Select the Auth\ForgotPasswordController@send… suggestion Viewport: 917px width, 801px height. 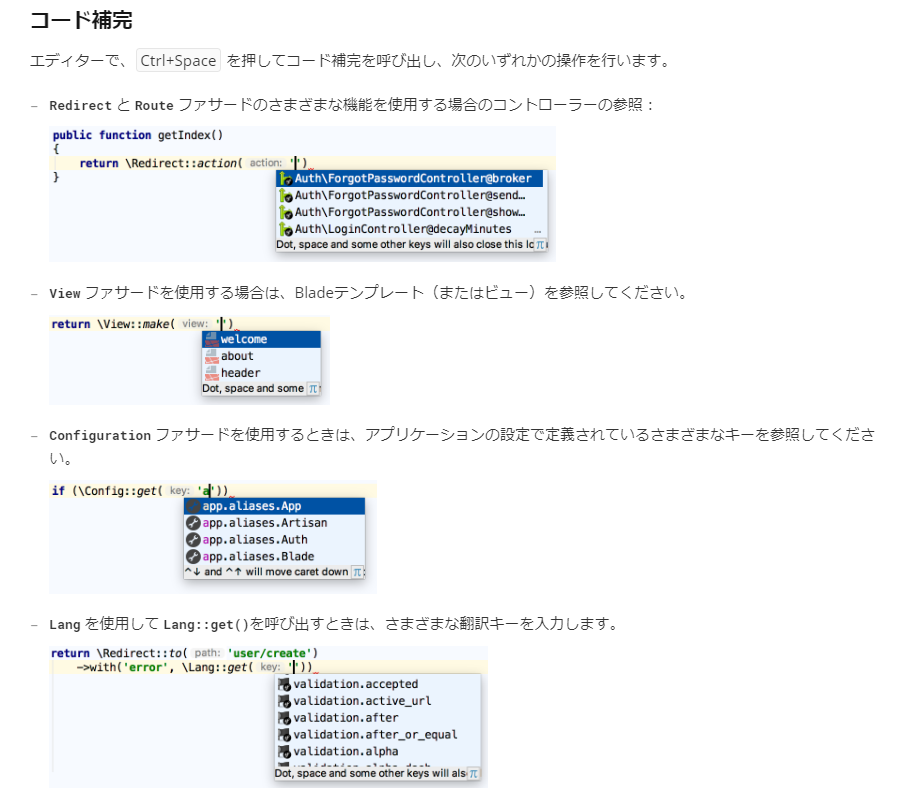coord(409,195)
